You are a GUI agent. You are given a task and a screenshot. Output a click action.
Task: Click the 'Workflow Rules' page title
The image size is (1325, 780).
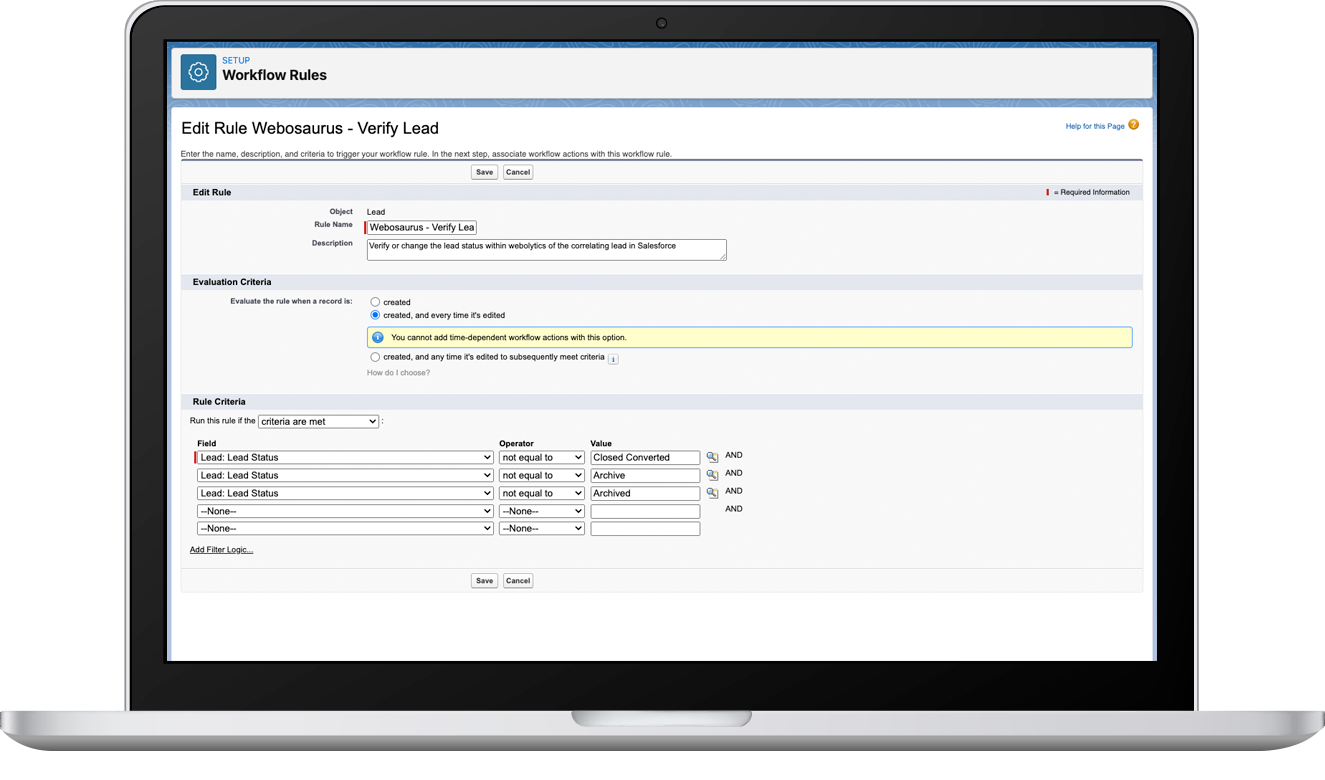pyautogui.click(x=274, y=75)
